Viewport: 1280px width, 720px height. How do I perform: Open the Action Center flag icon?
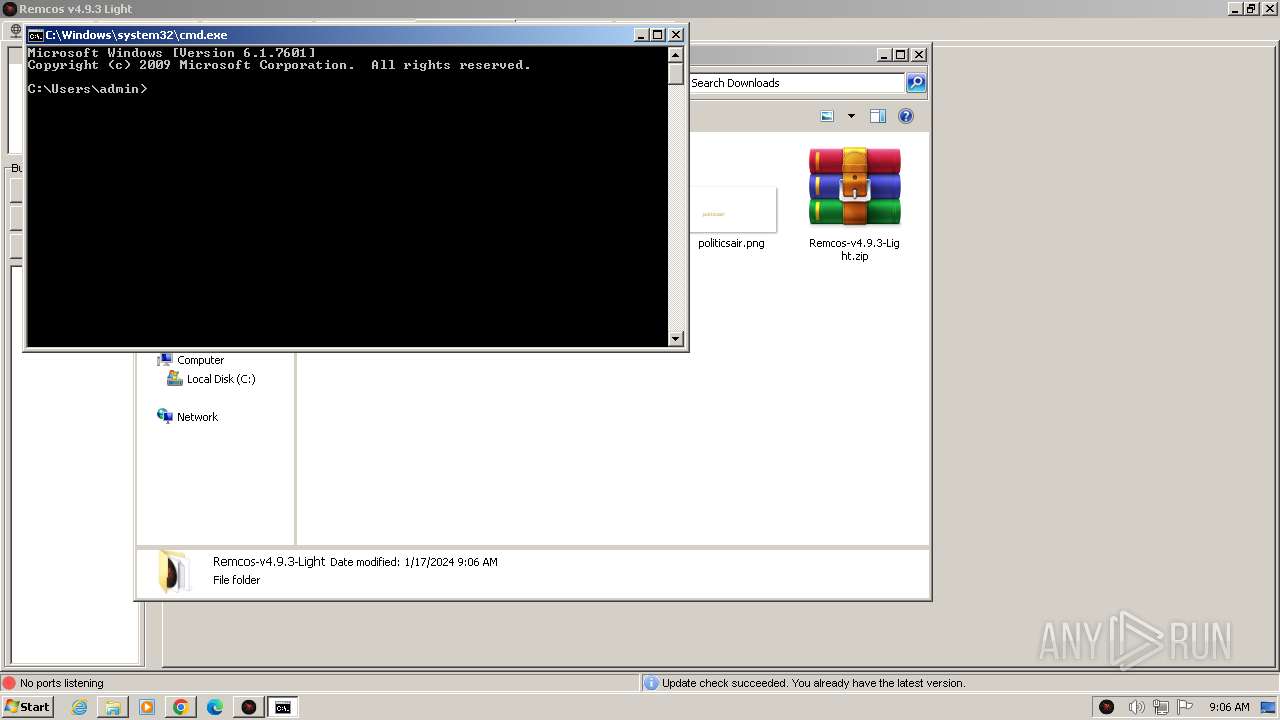(x=1185, y=707)
